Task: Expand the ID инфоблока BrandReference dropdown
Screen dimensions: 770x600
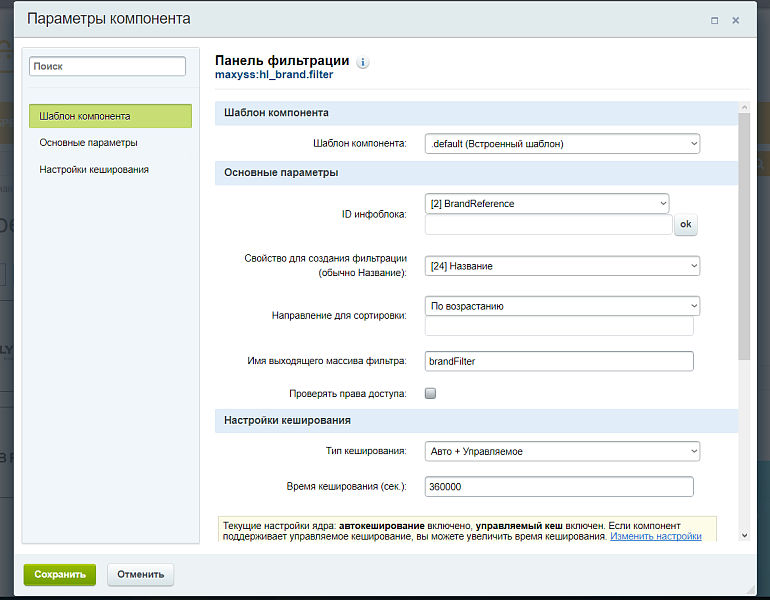Action: 547,204
